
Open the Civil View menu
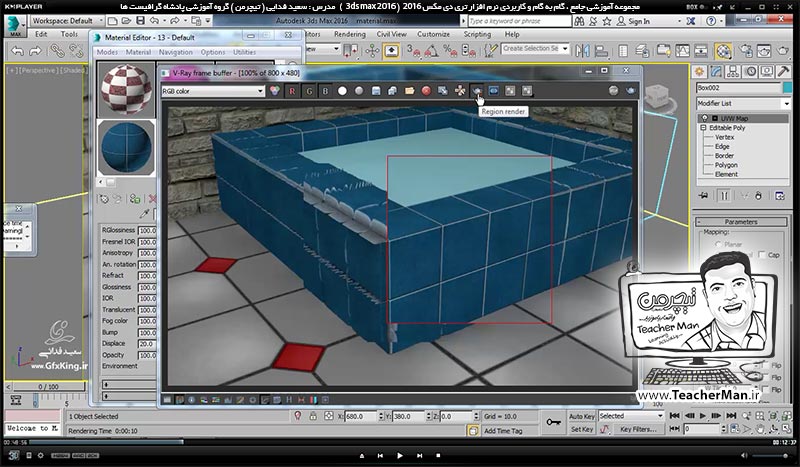coord(391,34)
